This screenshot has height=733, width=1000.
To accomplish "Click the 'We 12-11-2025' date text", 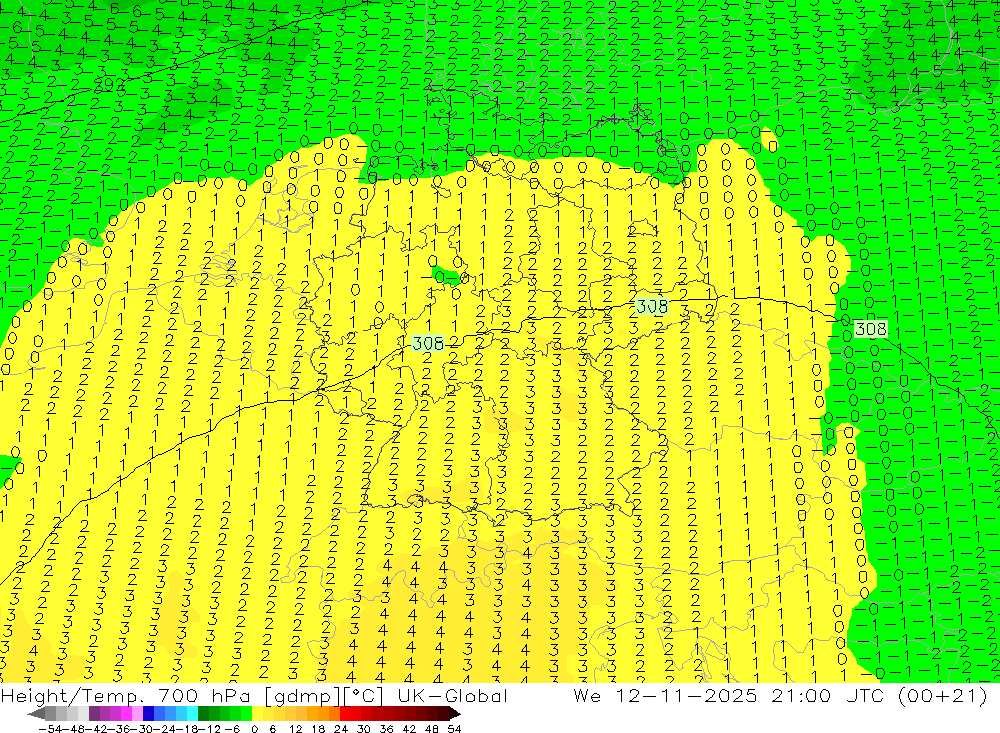I will click(x=665, y=695).
